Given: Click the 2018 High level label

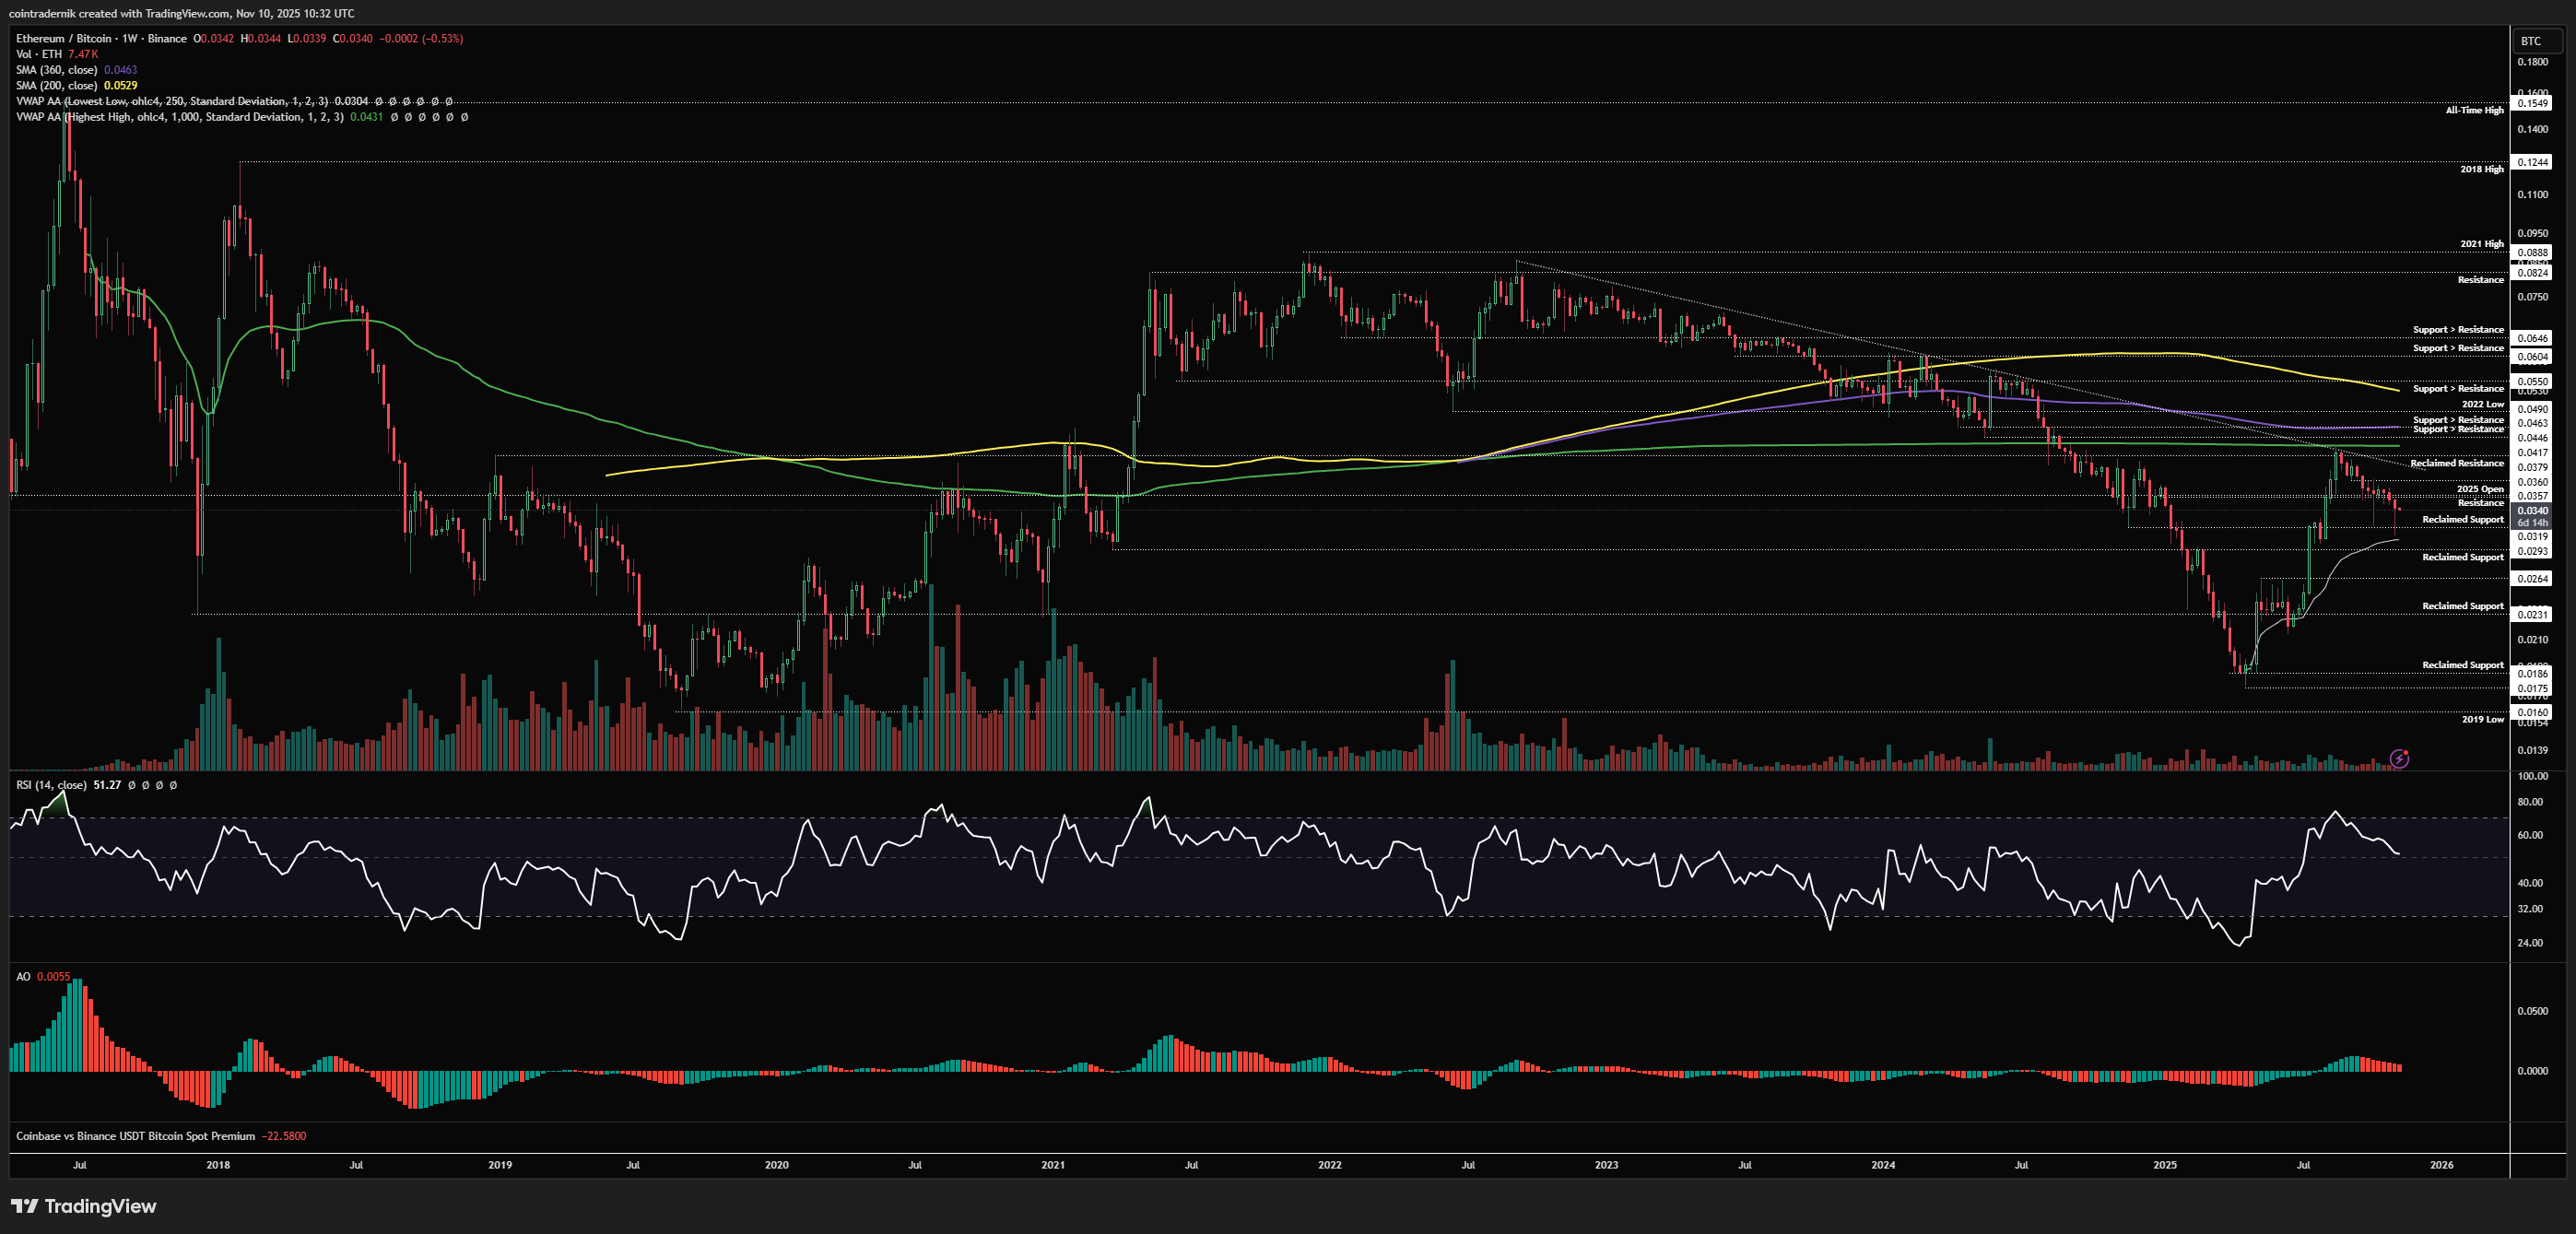Looking at the screenshot, I should click(2481, 169).
